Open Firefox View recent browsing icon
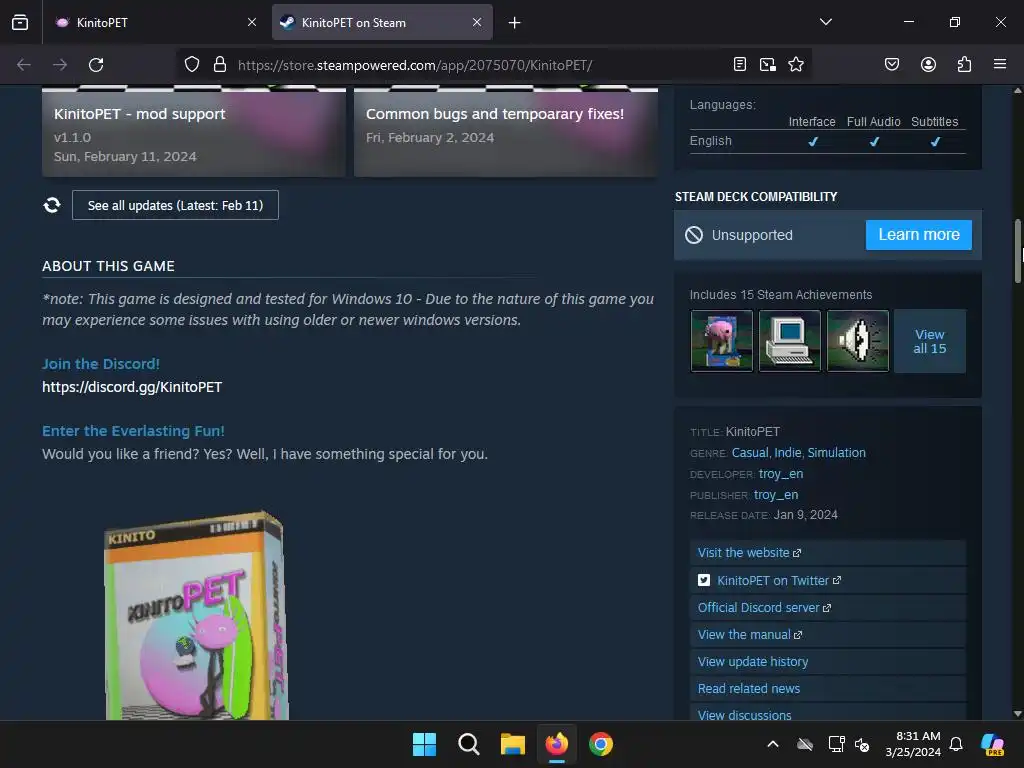 click(x=20, y=23)
